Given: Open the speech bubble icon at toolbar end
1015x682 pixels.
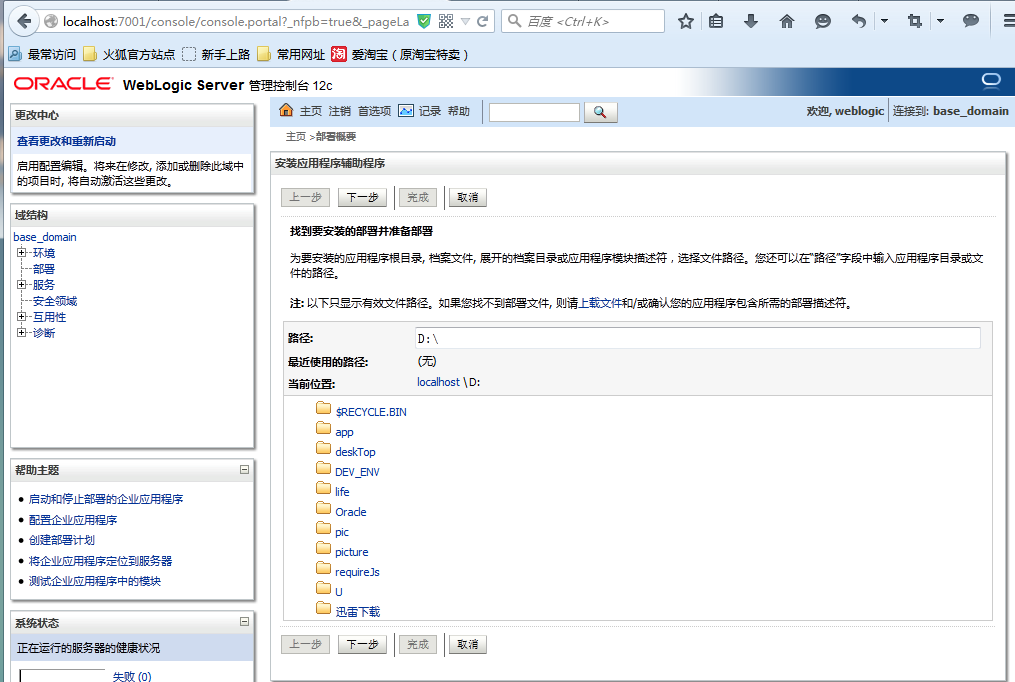Looking at the screenshot, I should [x=970, y=21].
